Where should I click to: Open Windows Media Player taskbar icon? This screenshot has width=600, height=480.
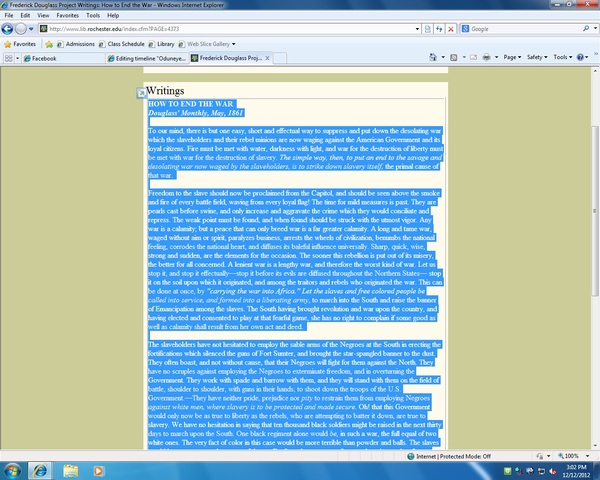(x=98, y=471)
